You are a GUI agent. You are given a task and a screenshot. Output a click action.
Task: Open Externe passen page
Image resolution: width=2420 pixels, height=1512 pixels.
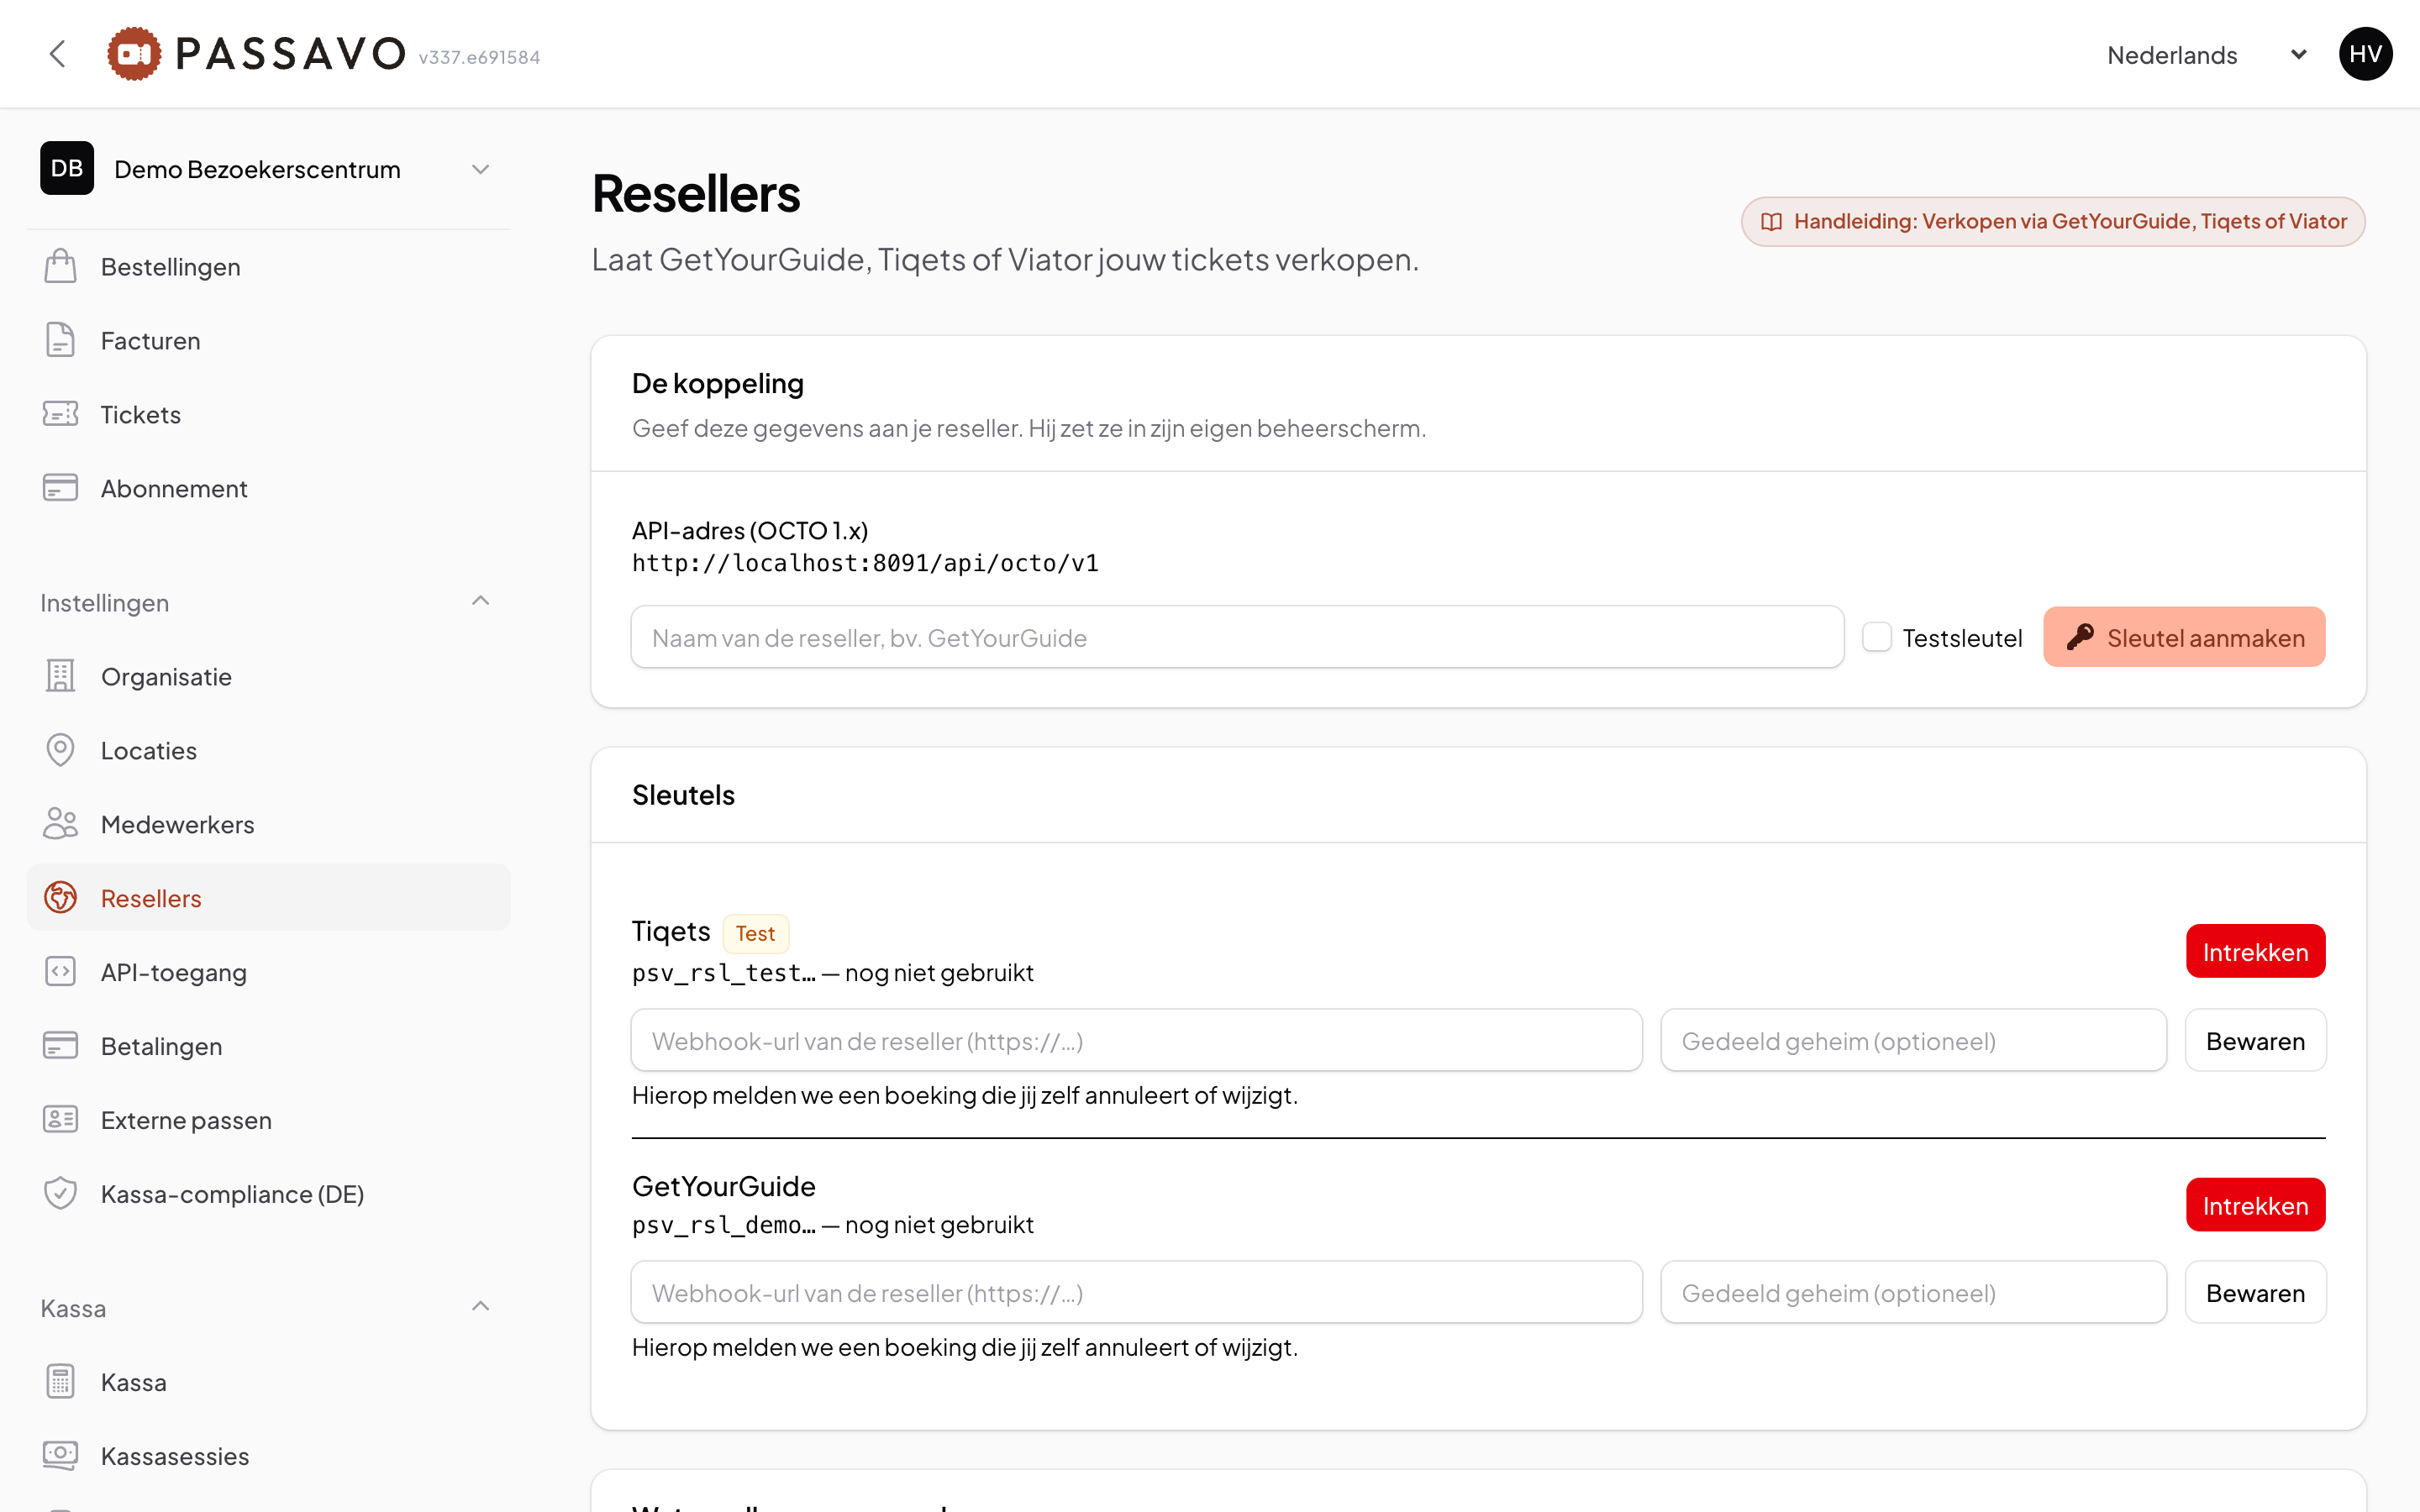(x=268, y=1121)
